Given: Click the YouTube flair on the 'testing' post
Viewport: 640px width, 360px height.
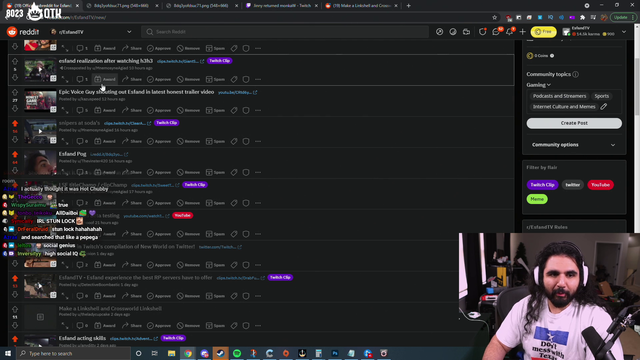Looking at the screenshot, I should tap(182, 215).
